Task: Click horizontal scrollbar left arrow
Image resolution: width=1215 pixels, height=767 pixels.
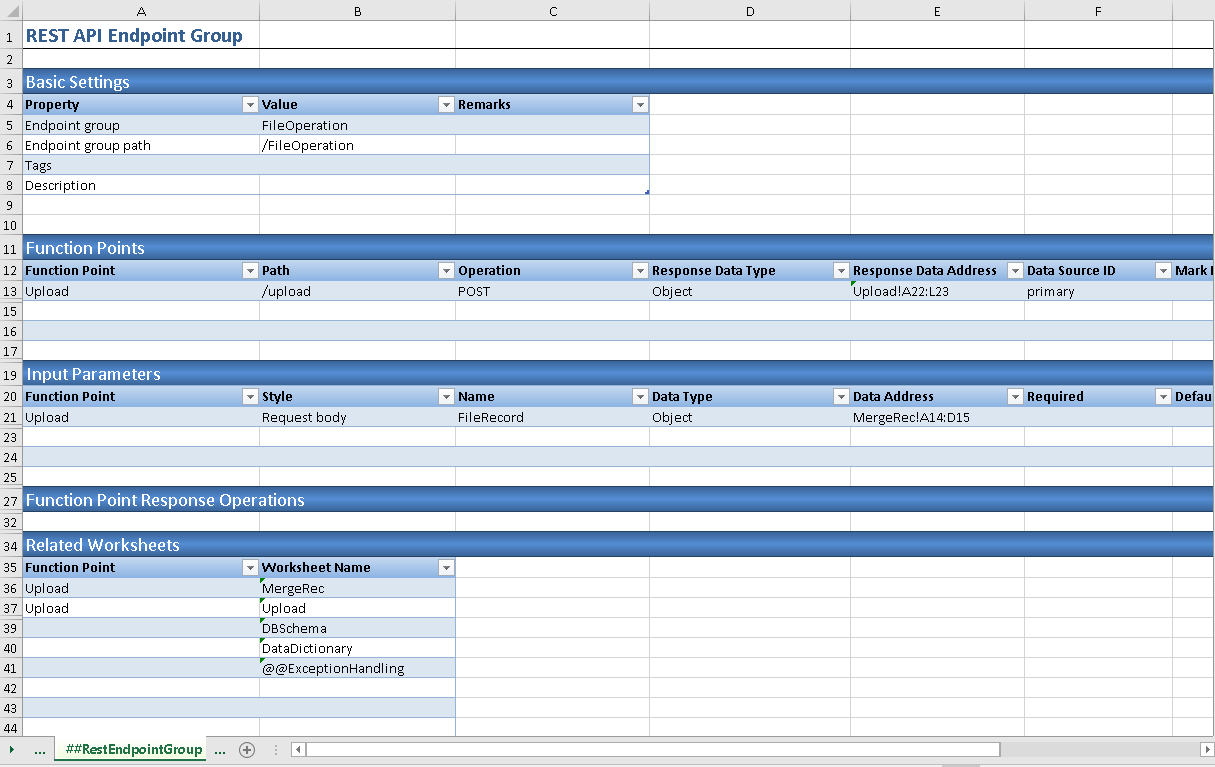Action: (x=299, y=750)
